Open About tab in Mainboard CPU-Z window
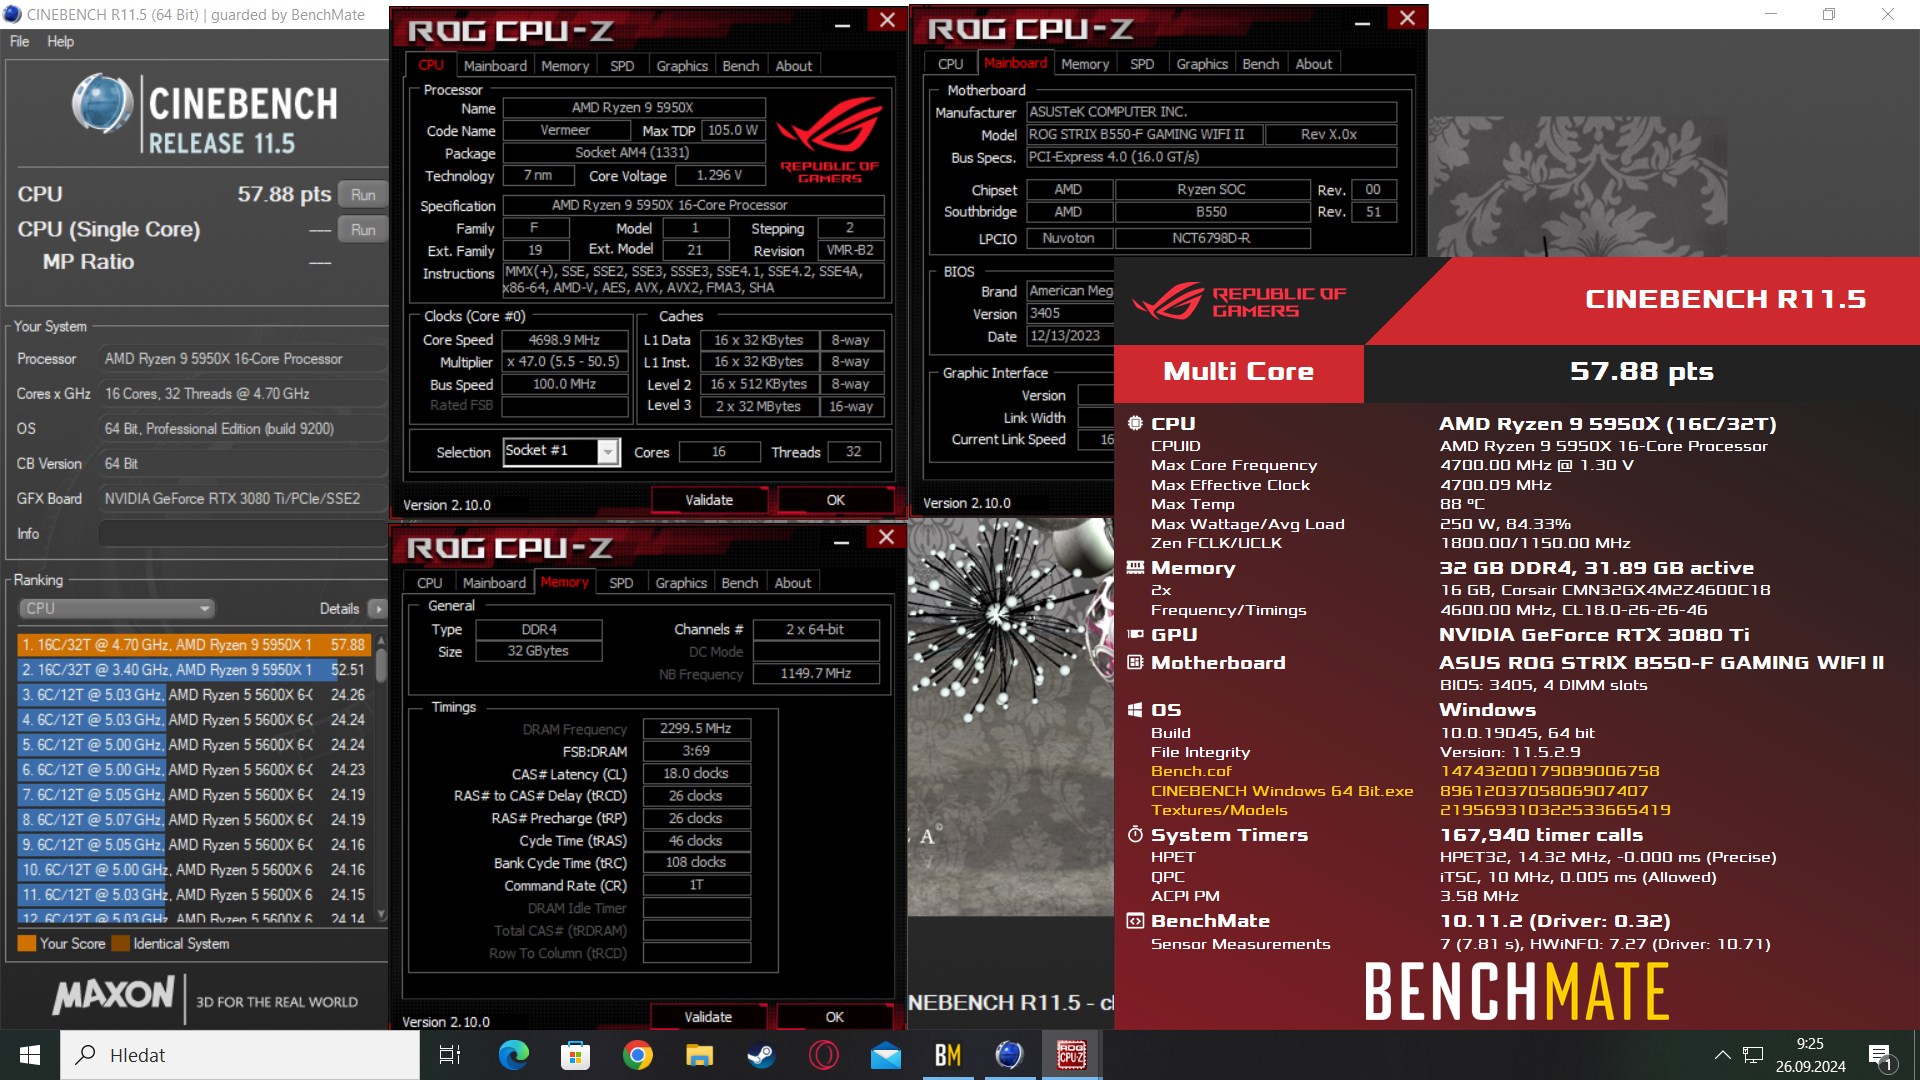The height and width of the screenshot is (1080, 1920). (1314, 63)
